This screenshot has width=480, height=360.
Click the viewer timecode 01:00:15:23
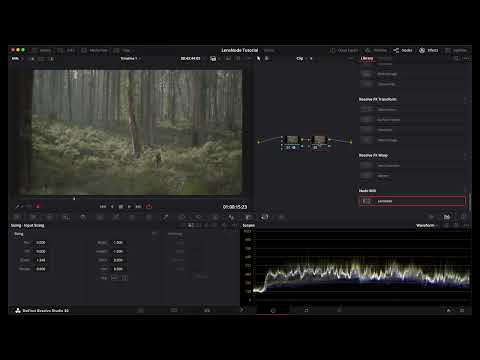(235, 207)
